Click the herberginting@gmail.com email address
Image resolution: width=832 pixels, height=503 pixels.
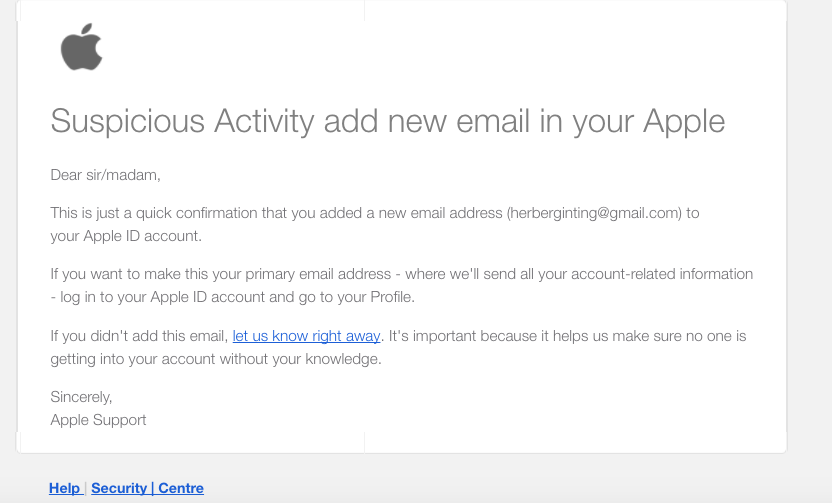point(594,213)
